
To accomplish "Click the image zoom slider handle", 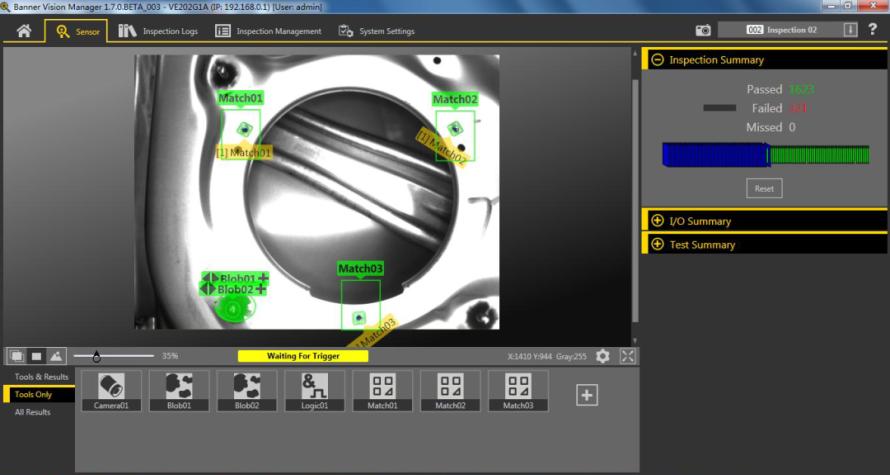I will click(96, 356).
